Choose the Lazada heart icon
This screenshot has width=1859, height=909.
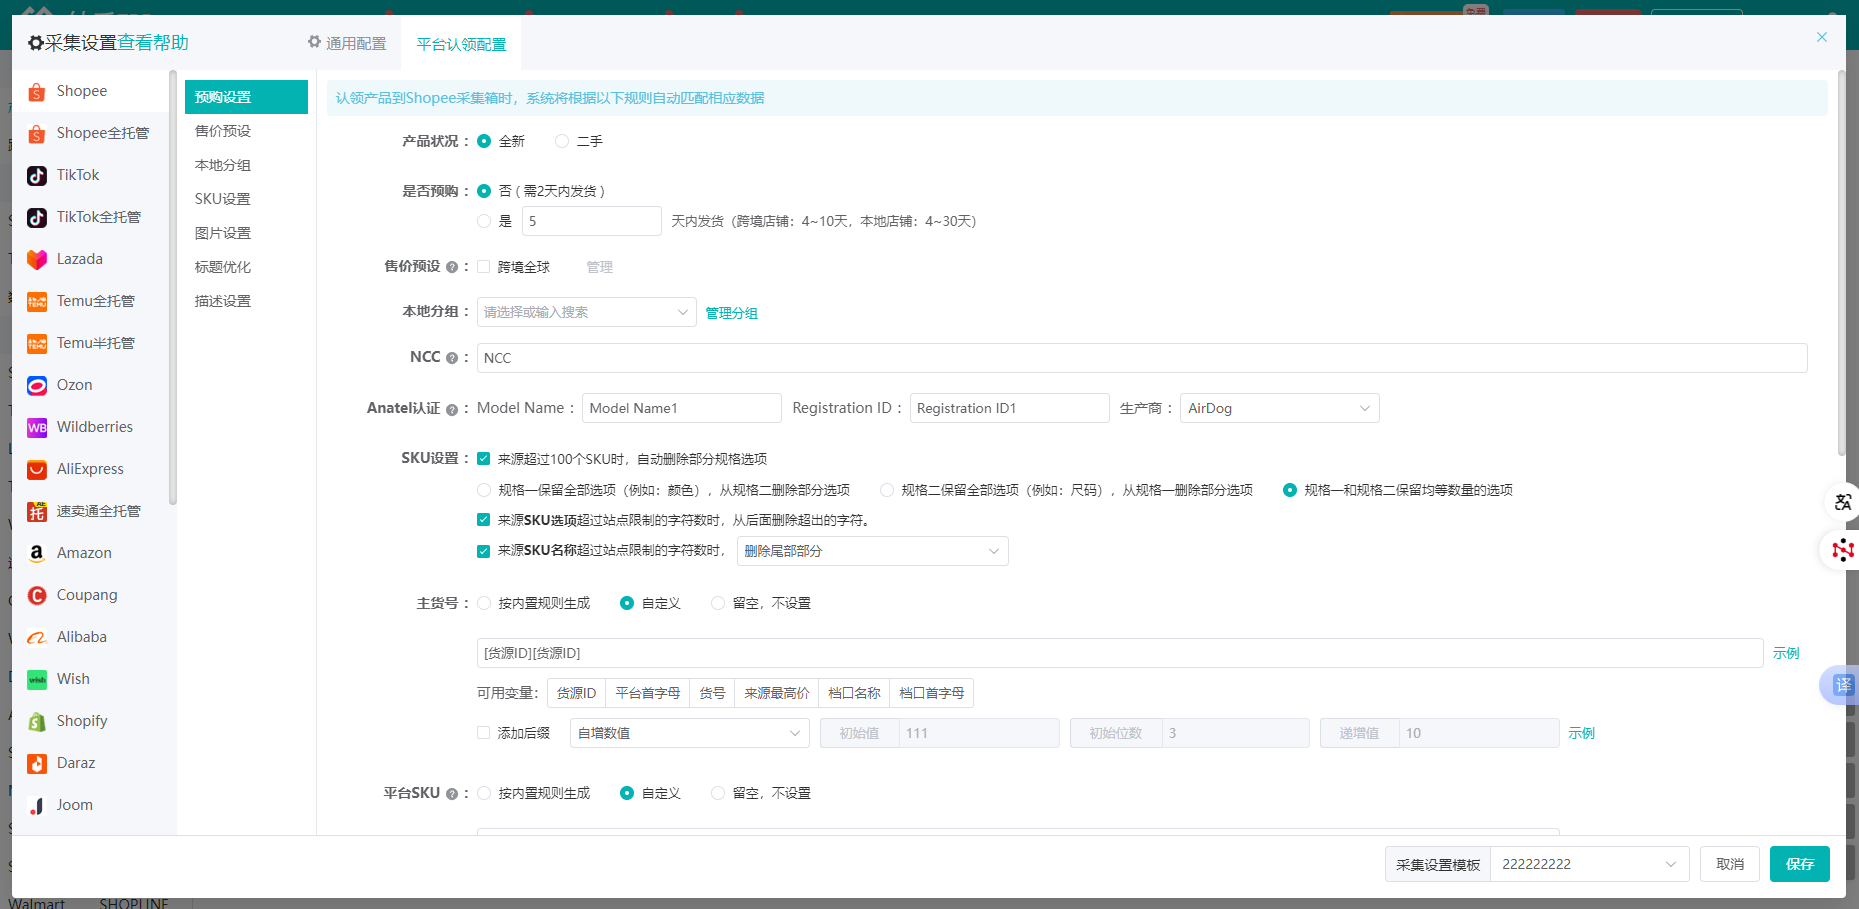pos(37,260)
